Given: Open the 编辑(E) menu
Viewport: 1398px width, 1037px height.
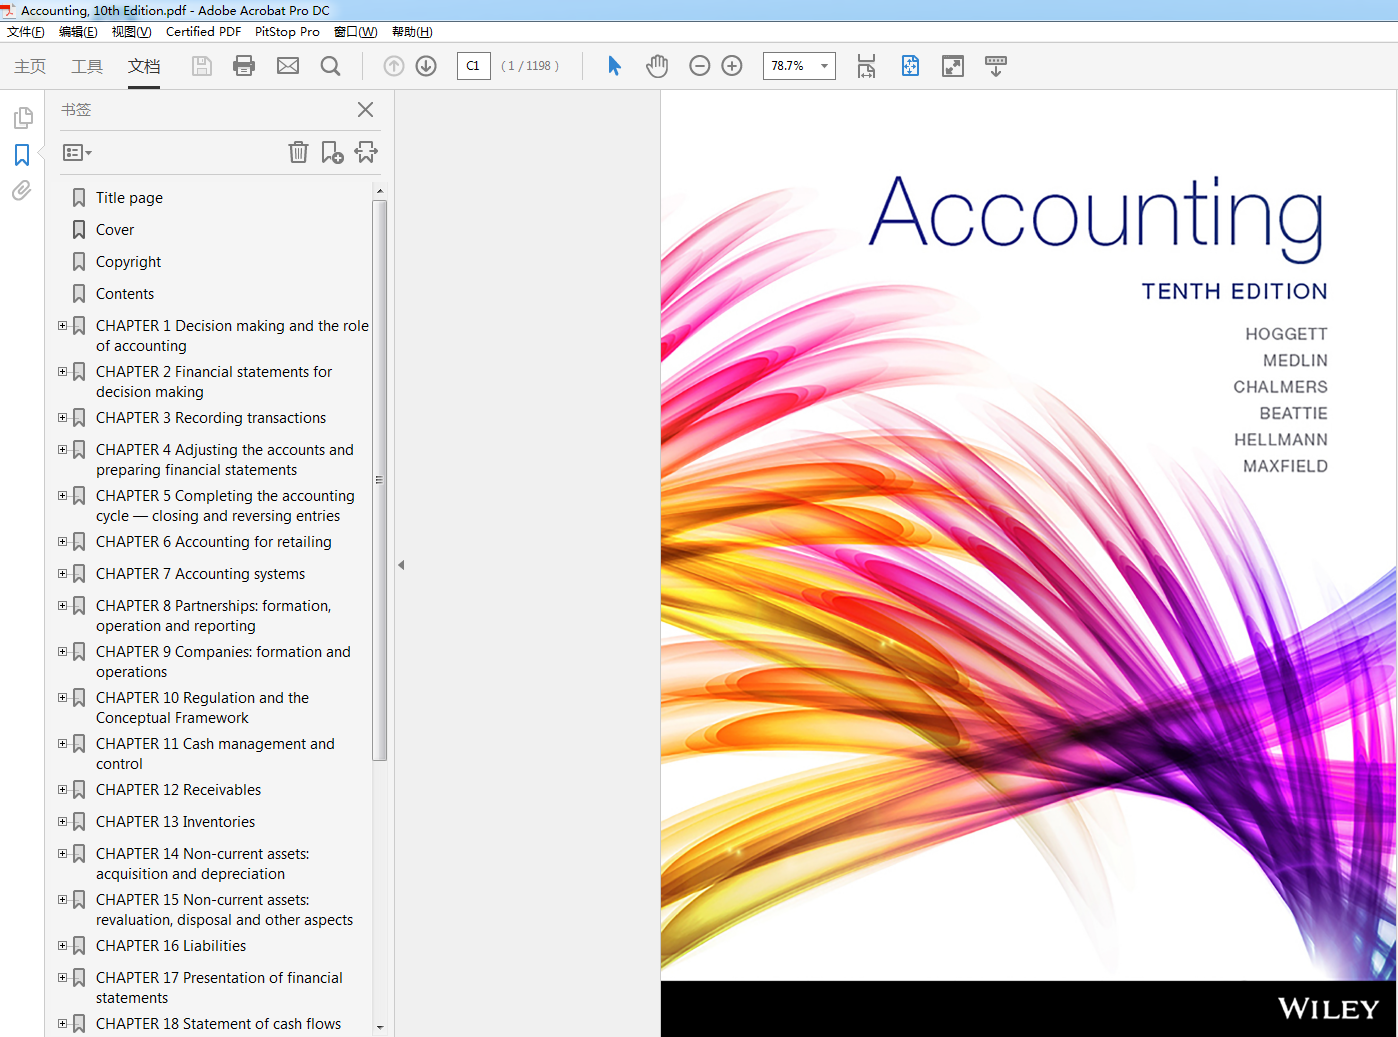Looking at the screenshot, I should click(x=78, y=32).
